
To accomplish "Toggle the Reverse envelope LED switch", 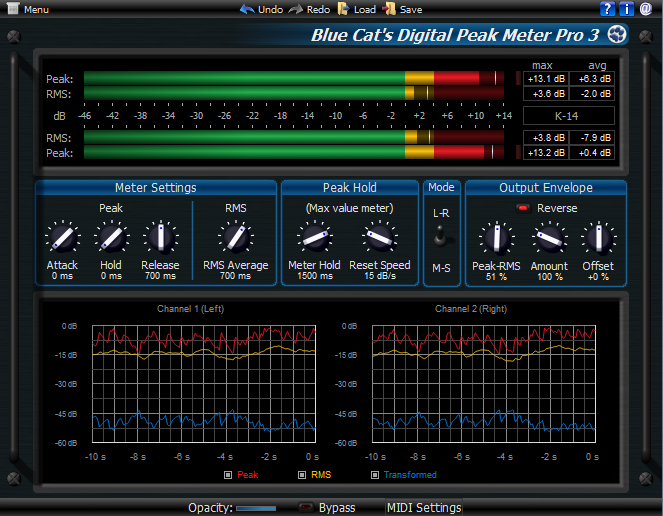I will [523, 208].
